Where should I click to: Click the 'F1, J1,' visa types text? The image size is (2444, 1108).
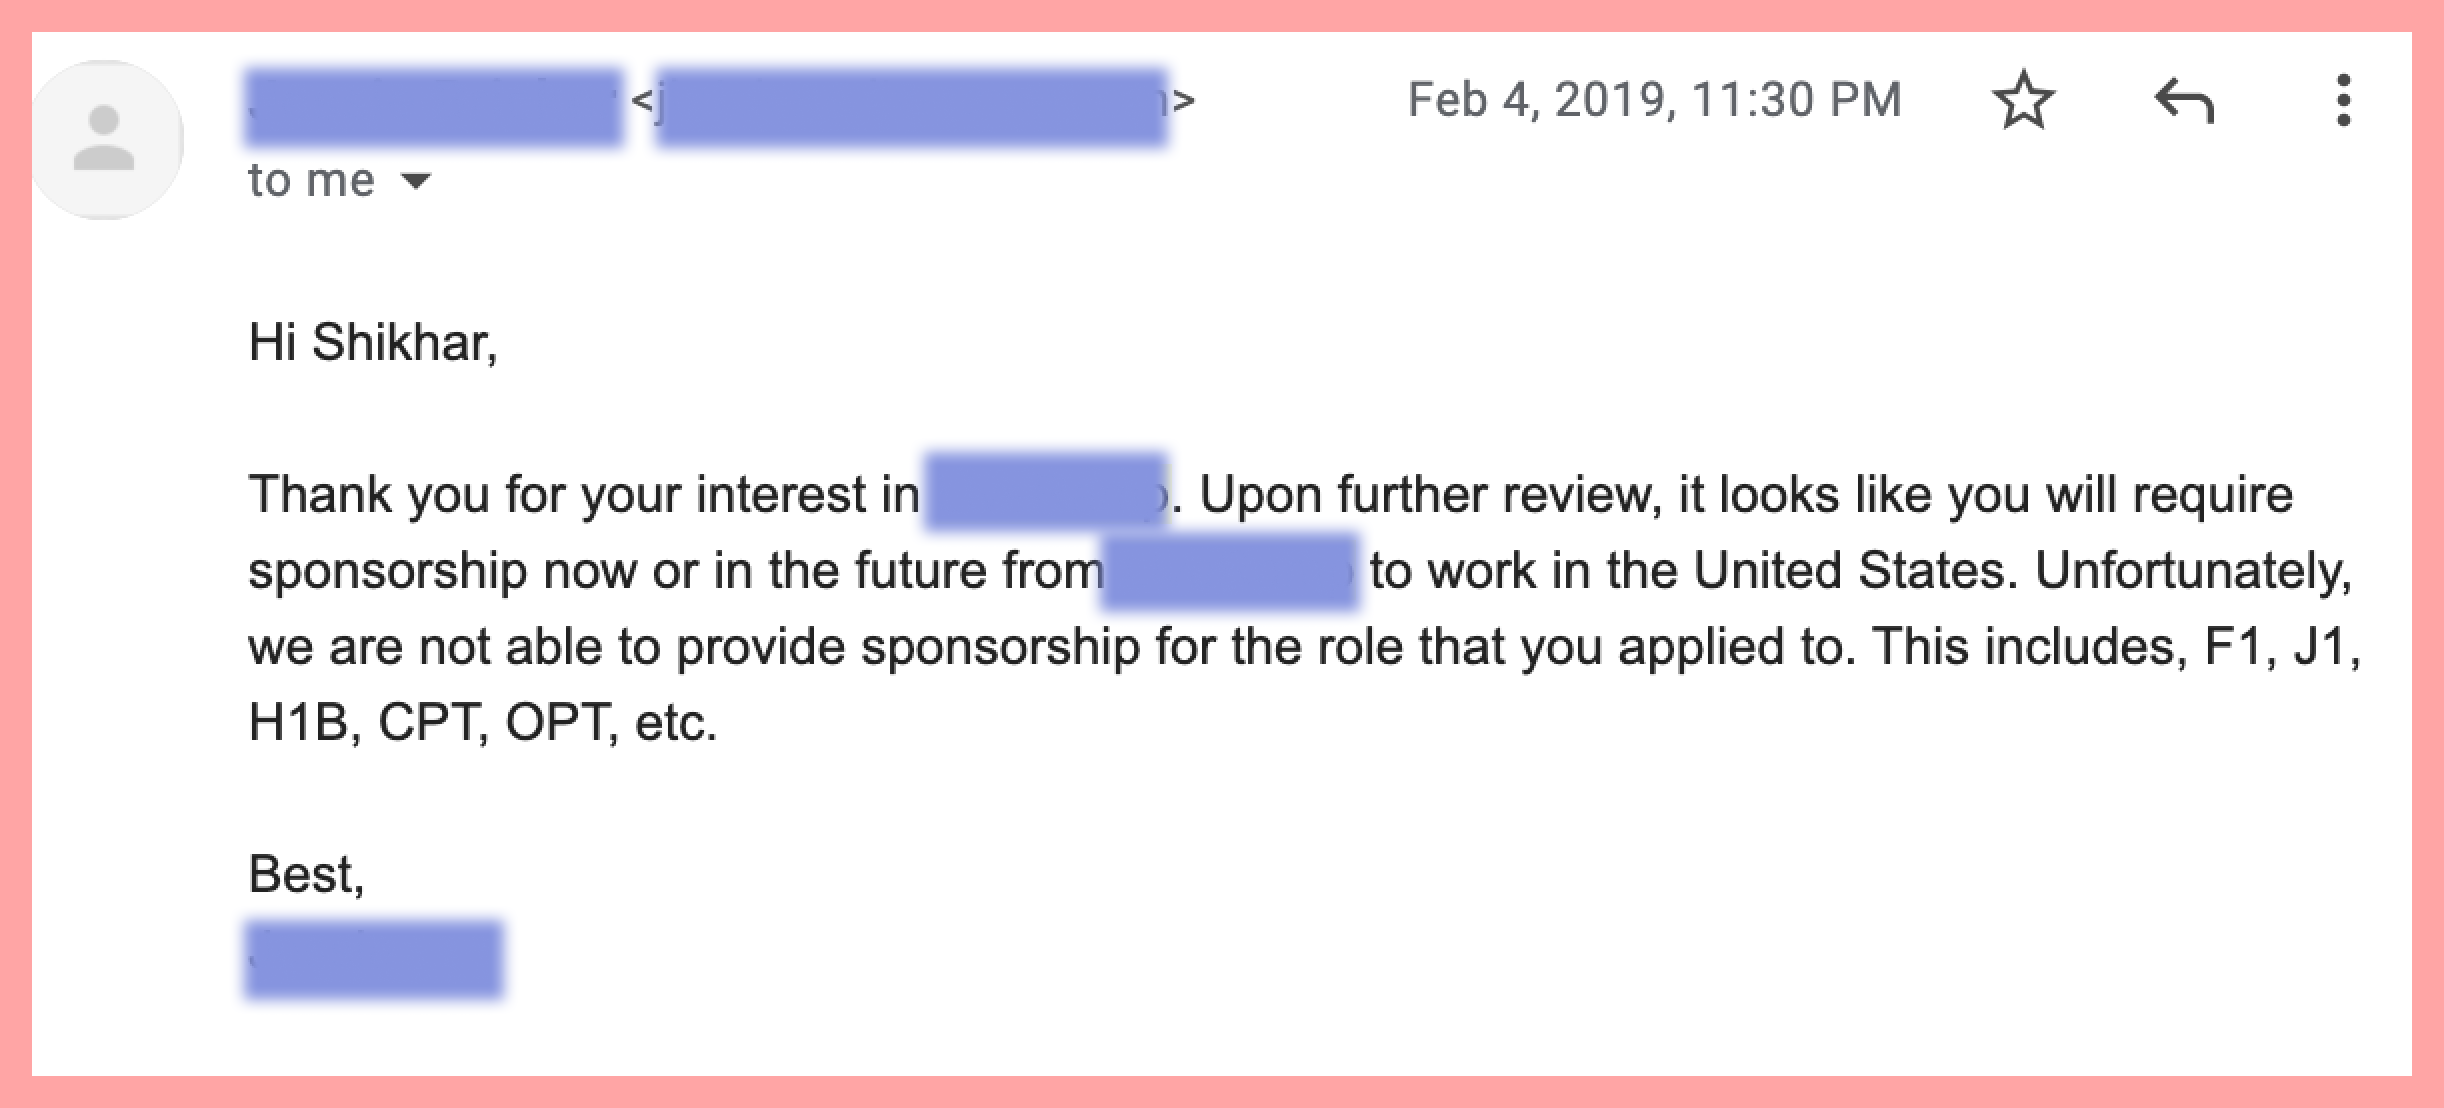tap(2282, 647)
